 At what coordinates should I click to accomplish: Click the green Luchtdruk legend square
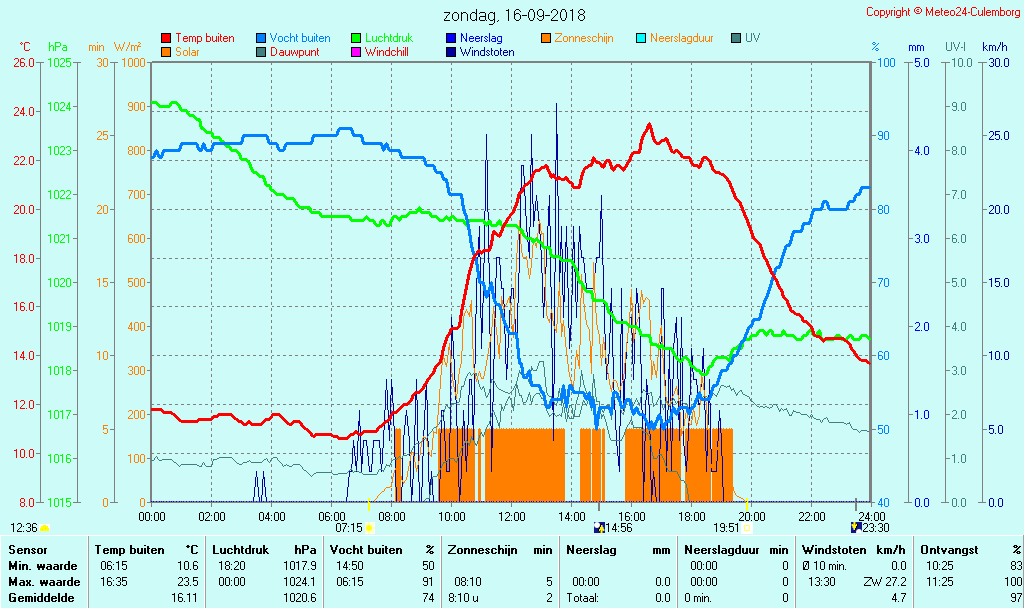pyautogui.click(x=356, y=38)
